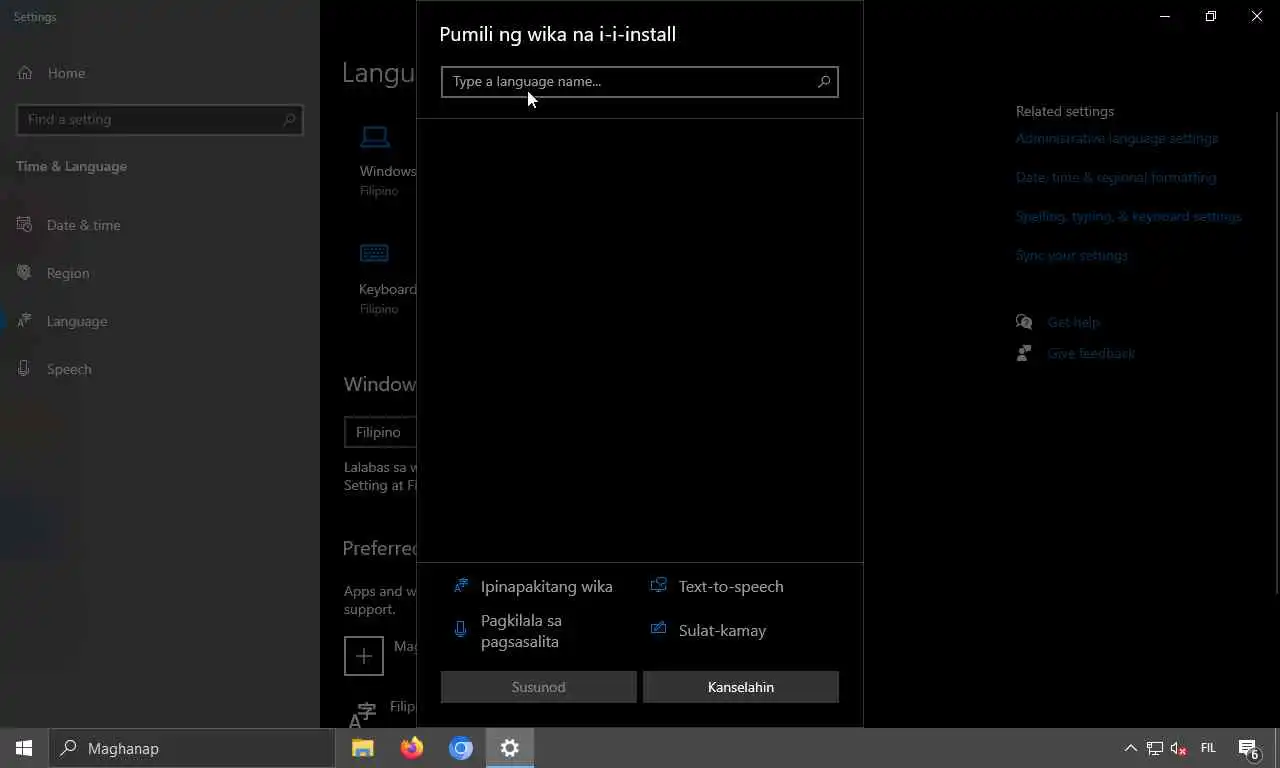The width and height of the screenshot is (1280, 768).
Task: Click the language name search field
Action: click(x=639, y=82)
